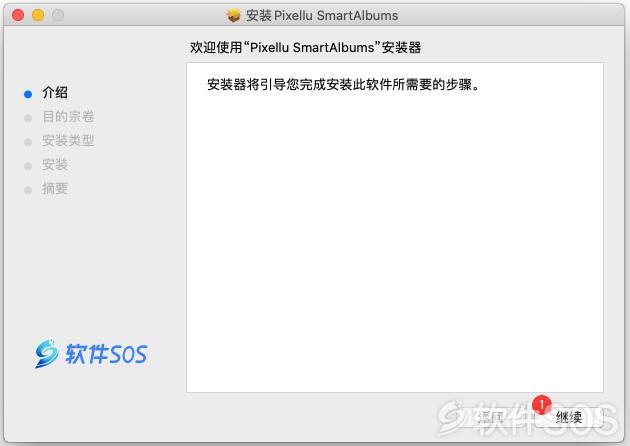This screenshot has height=446, width=630.
Task: Select the blue bullet beside 介绍
Action: (28, 94)
